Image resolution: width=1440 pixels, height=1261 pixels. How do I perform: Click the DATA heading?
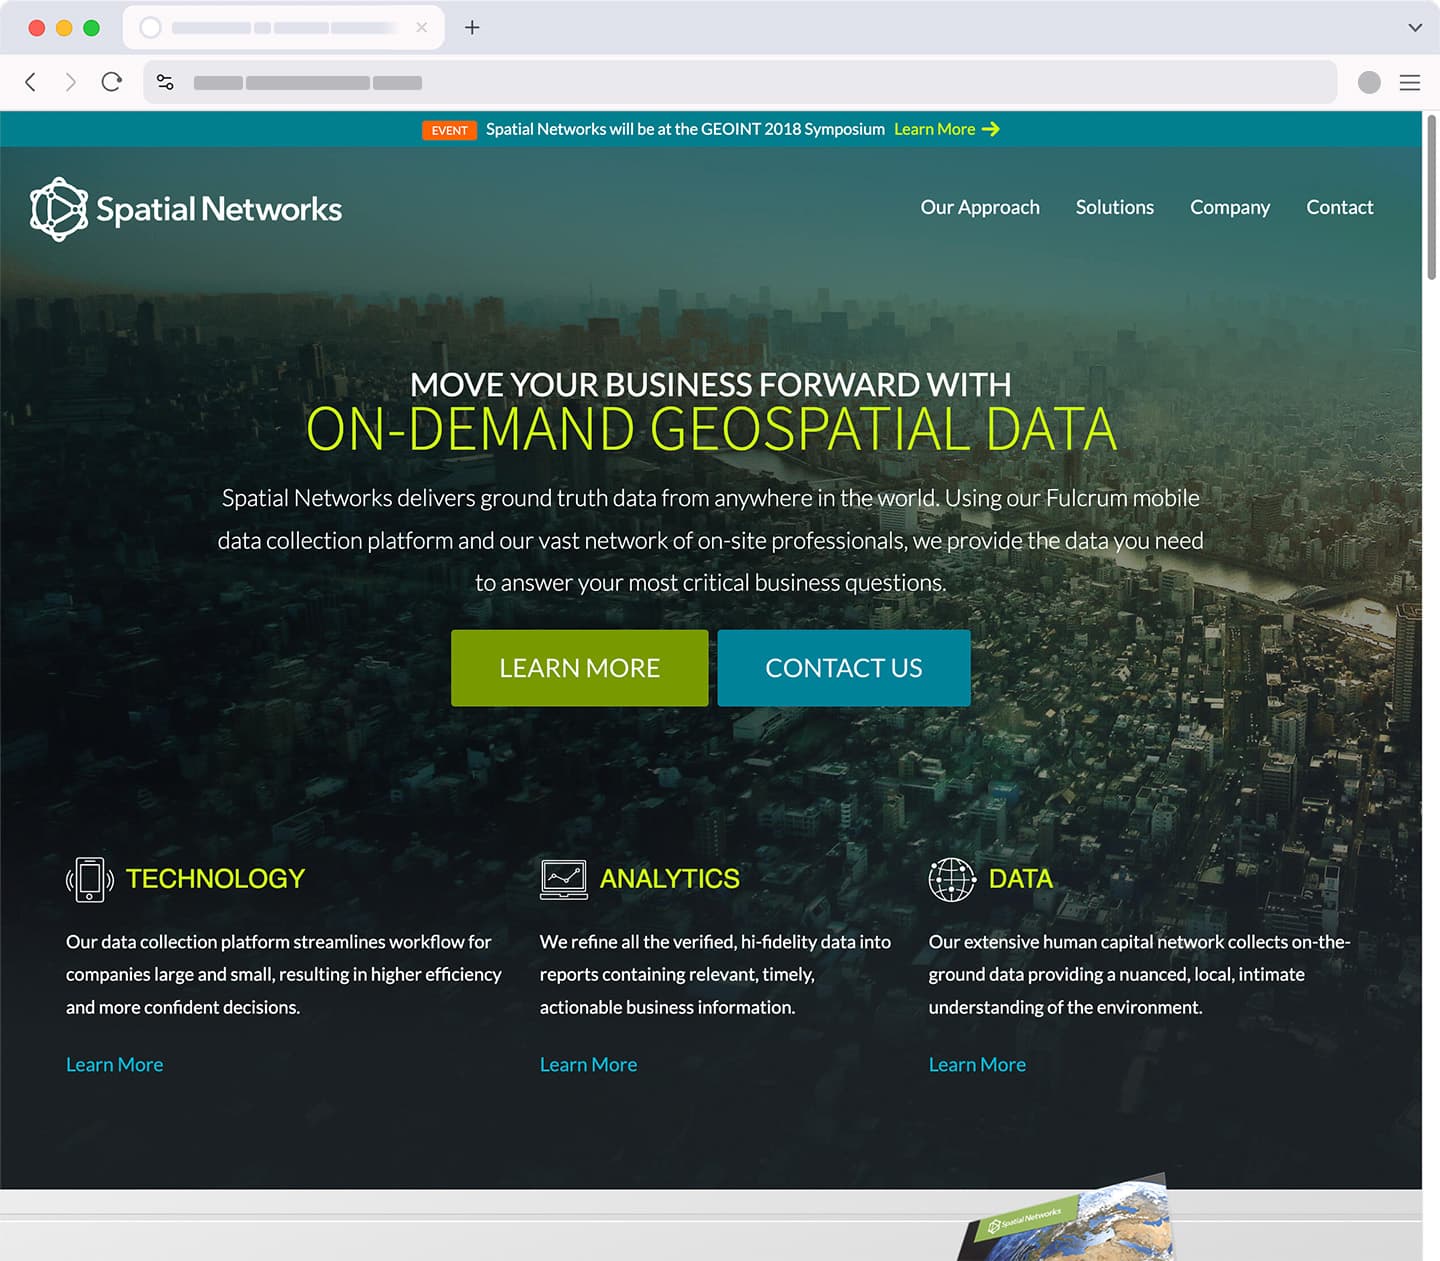pyautogui.click(x=1021, y=879)
